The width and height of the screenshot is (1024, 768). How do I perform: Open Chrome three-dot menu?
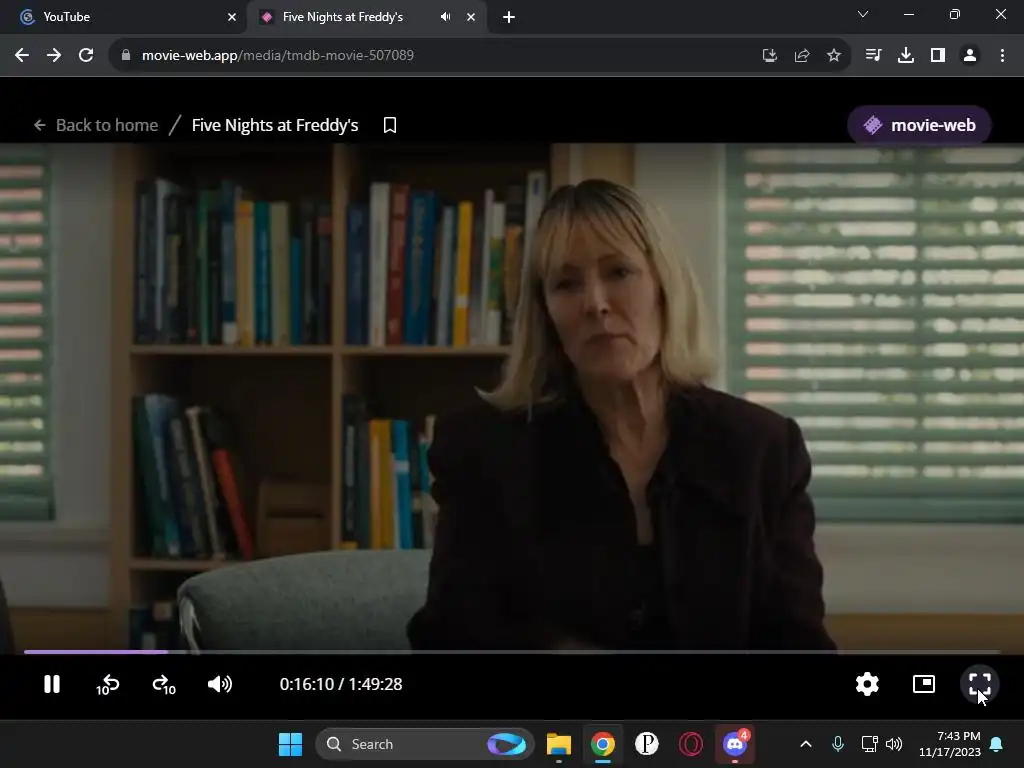point(1002,56)
